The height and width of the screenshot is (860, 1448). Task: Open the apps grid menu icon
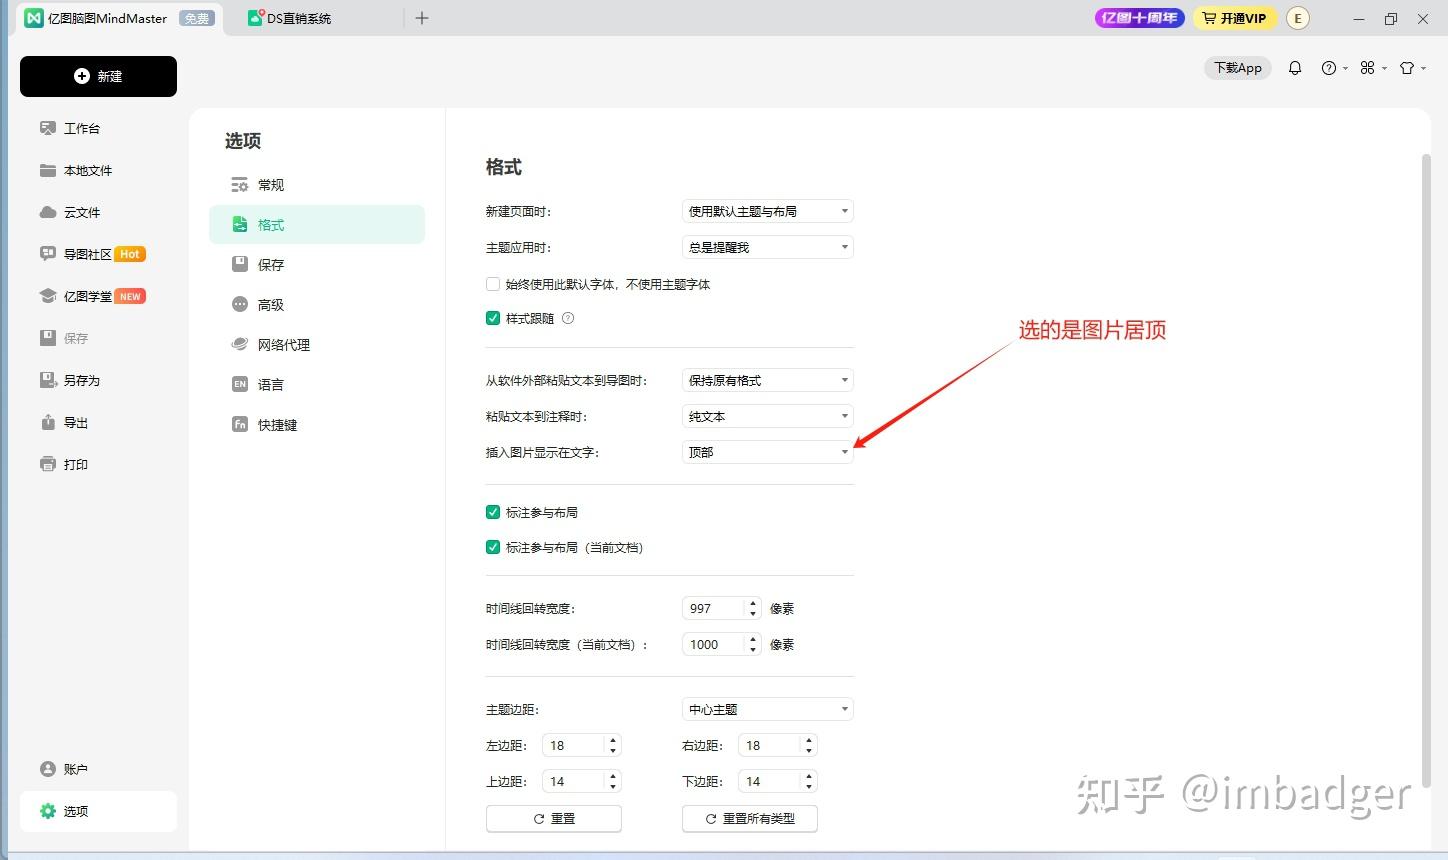(x=1373, y=68)
